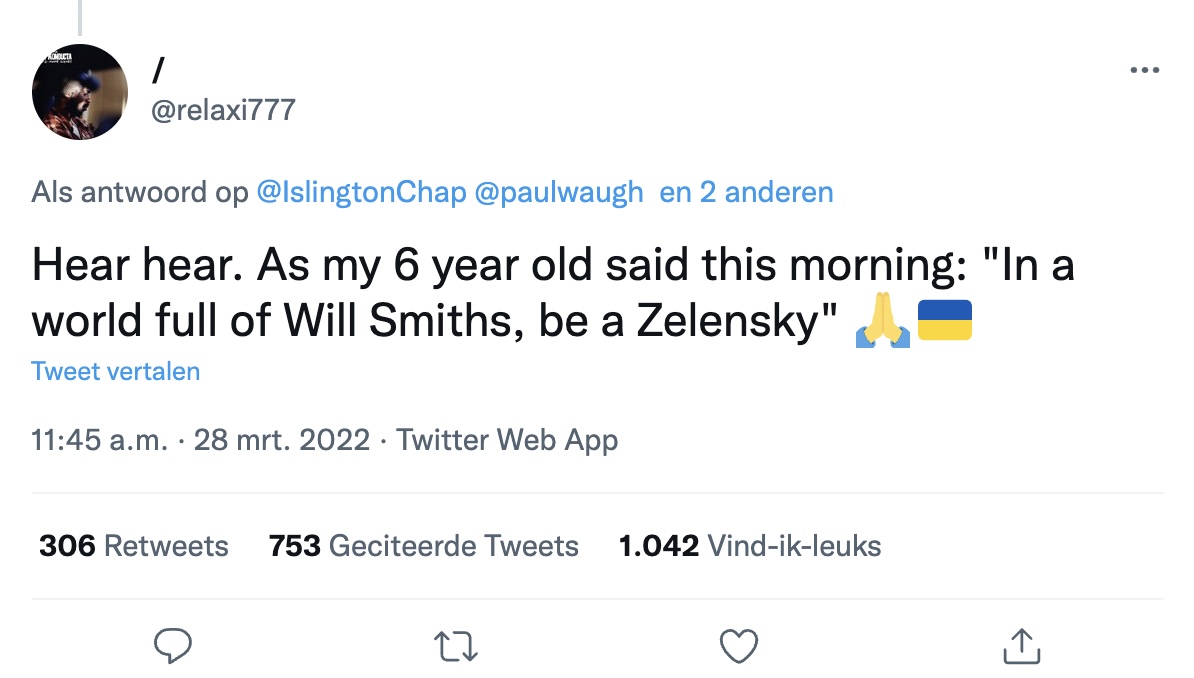1194x678 pixels.
Task: Open the 1.042 Vind-ik-leuks list
Action: point(750,546)
